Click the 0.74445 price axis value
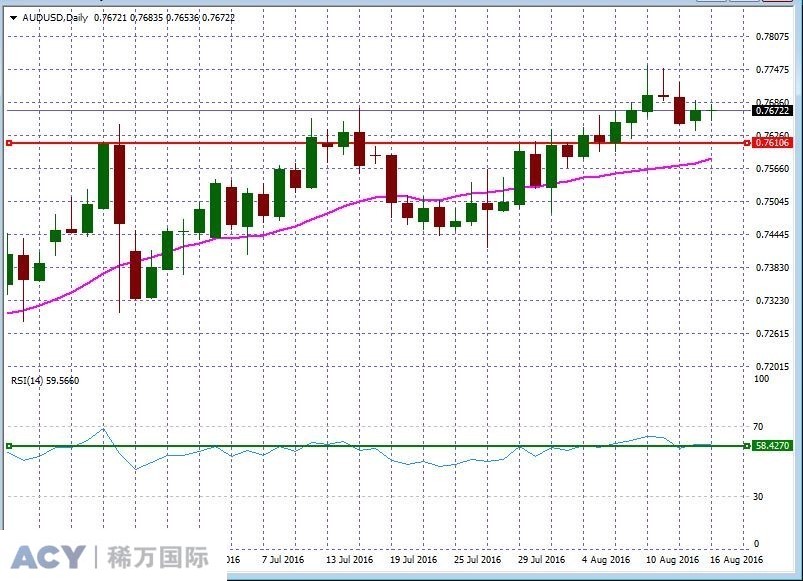This screenshot has height=581, width=803. coord(772,234)
